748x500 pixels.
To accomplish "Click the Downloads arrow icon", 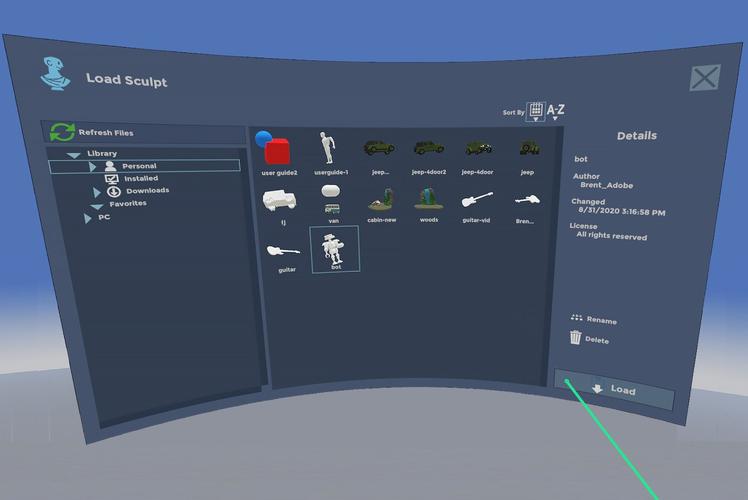I will (x=113, y=191).
